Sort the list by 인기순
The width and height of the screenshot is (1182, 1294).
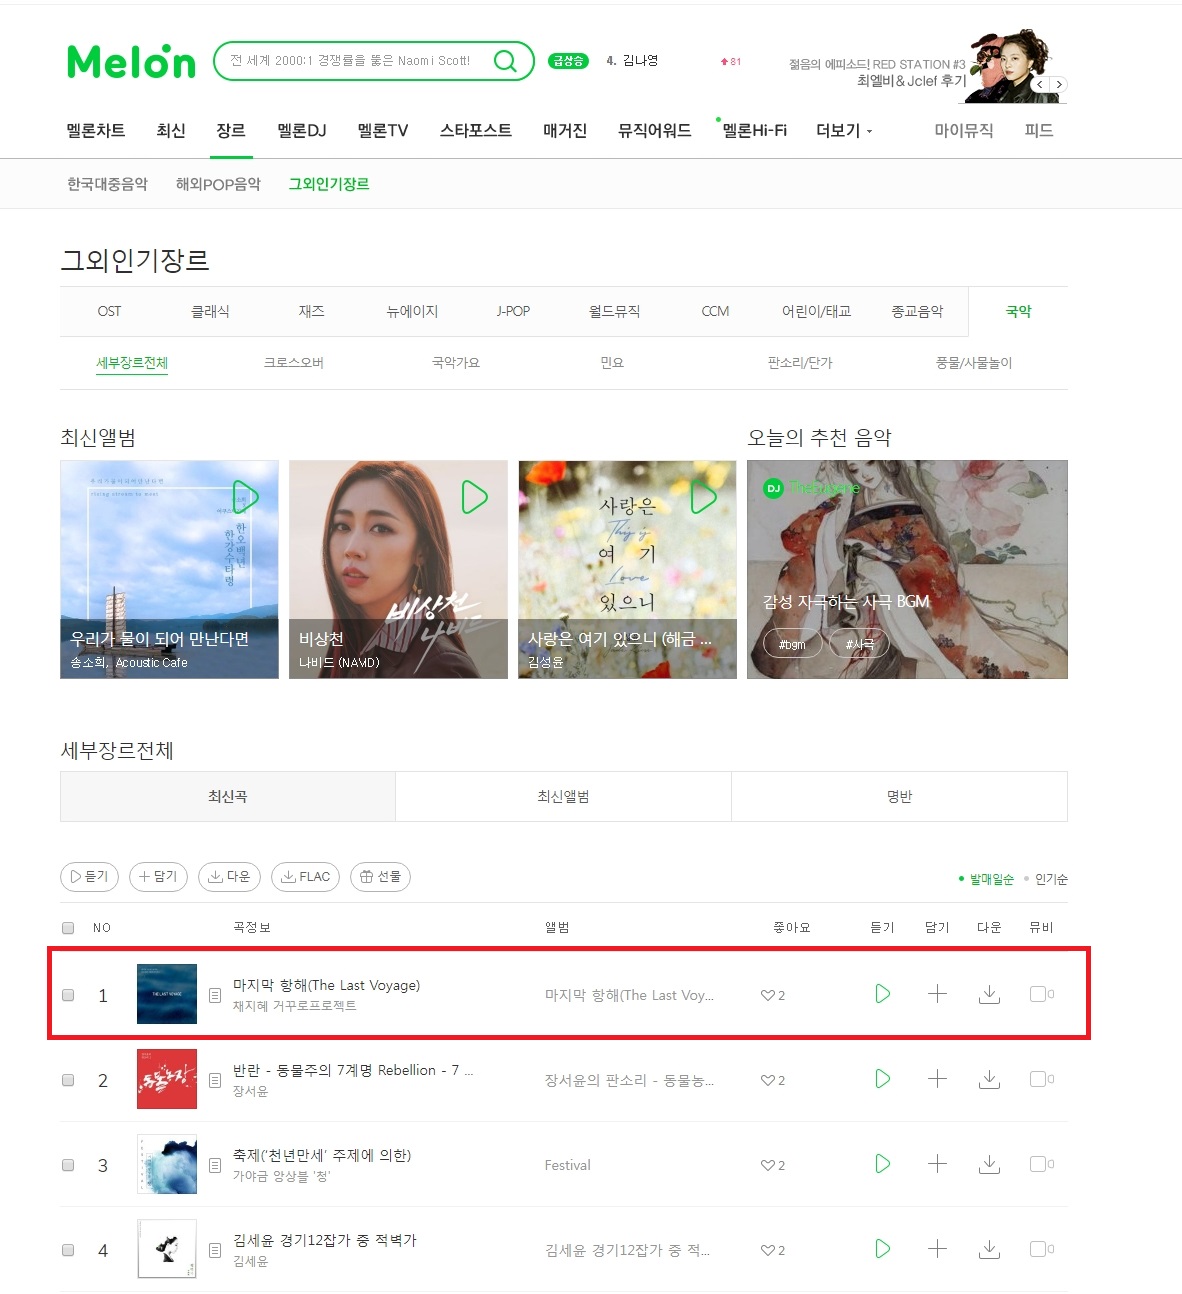point(1051,879)
